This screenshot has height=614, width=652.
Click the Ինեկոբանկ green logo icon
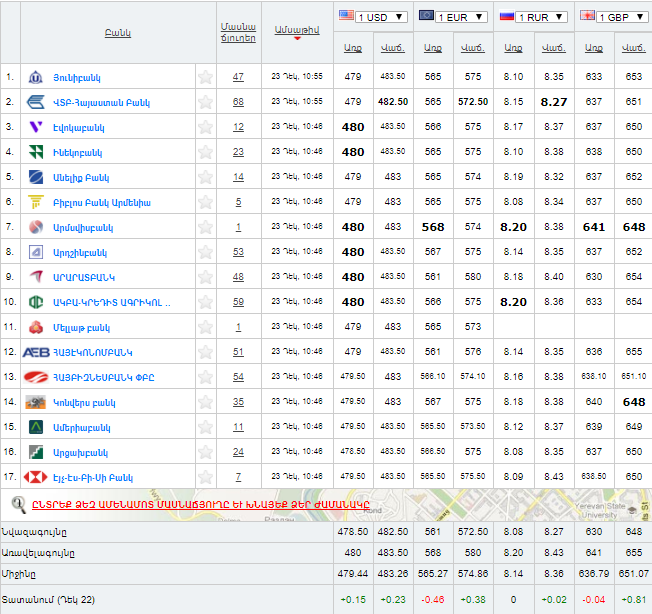36,152
